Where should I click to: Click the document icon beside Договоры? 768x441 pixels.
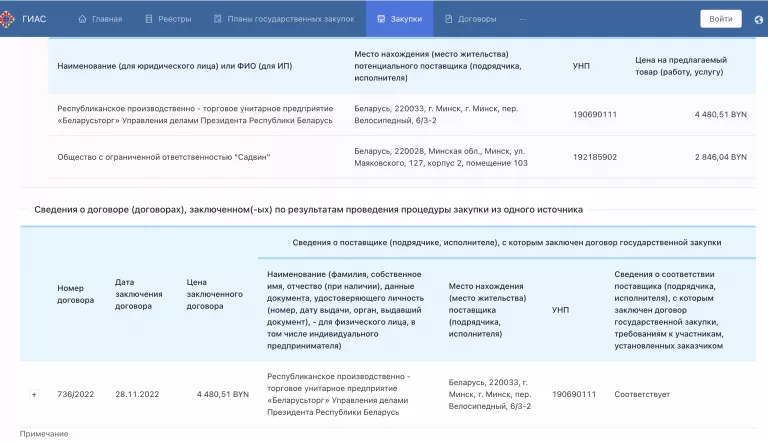449,19
